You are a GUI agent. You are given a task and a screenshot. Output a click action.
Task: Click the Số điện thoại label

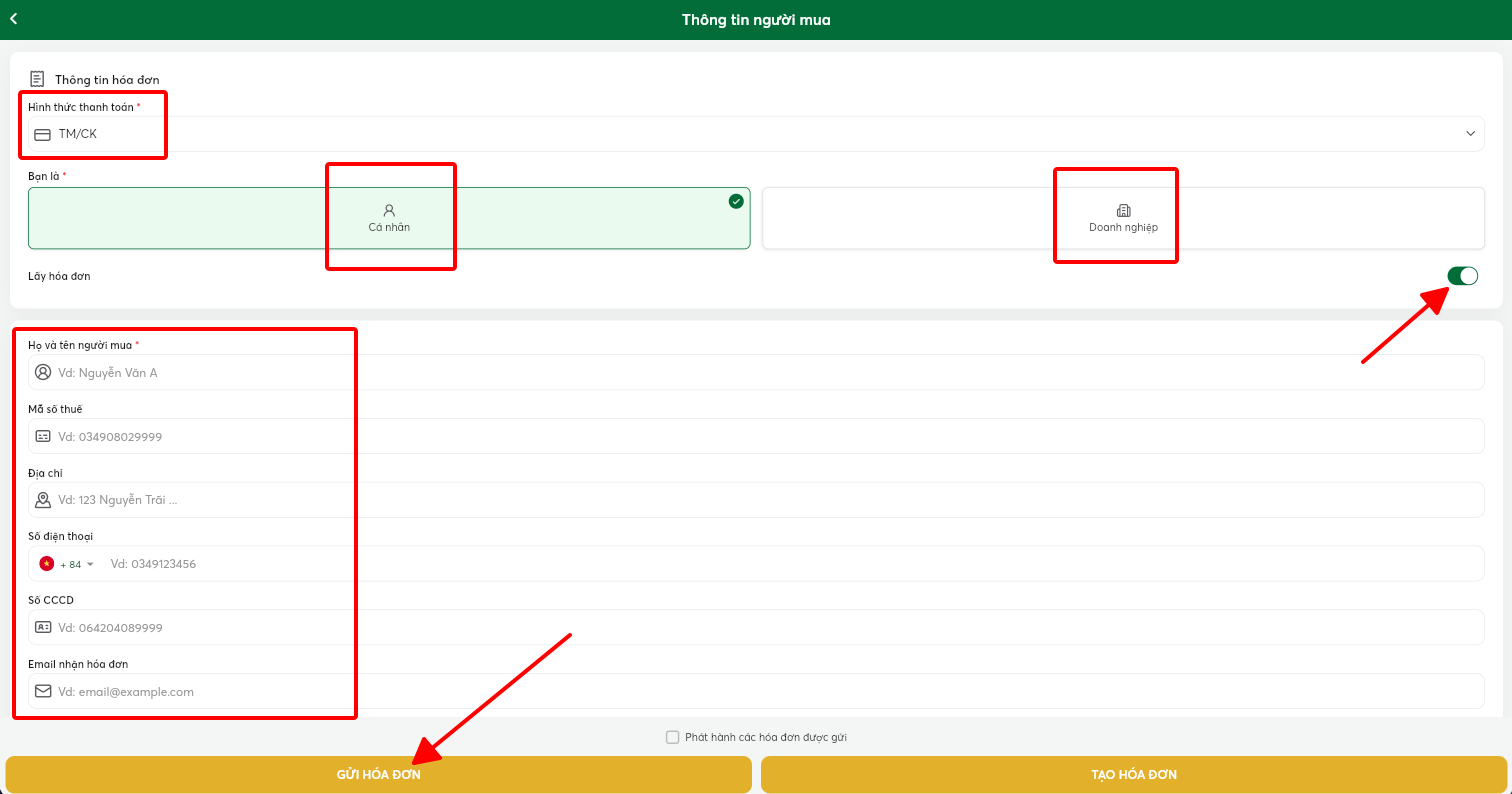(60, 537)
